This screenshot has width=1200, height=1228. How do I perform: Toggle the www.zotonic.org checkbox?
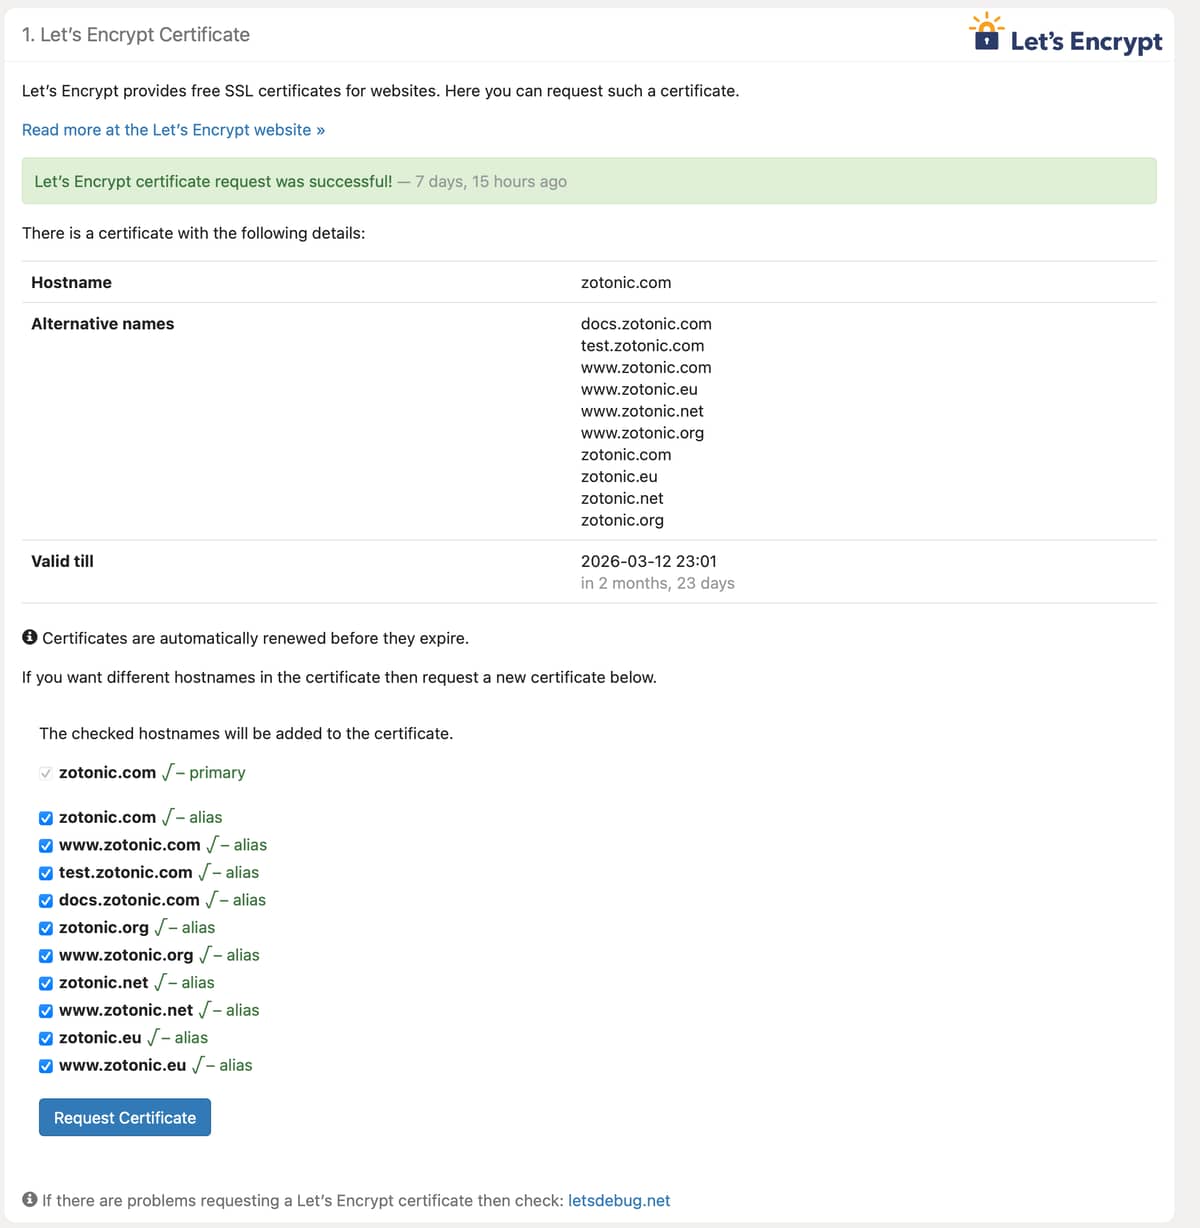click(x=46, y=955)
